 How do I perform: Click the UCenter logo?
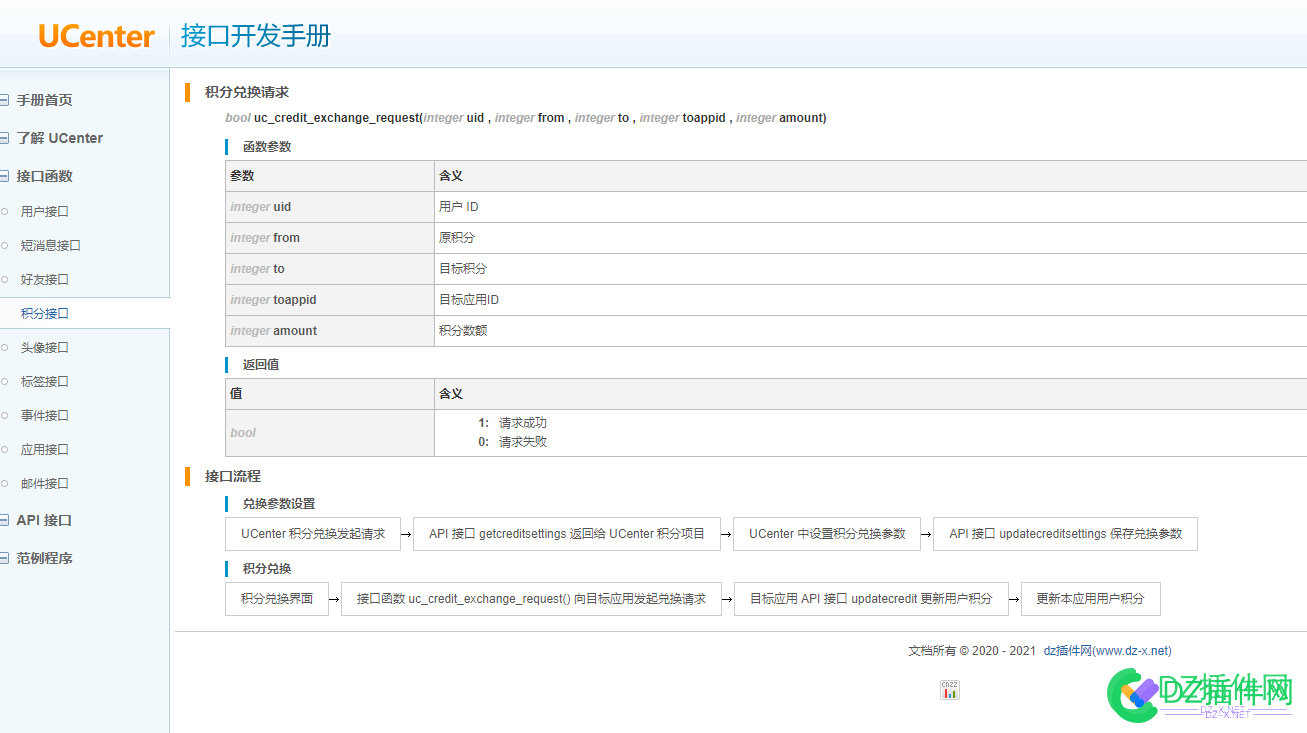pyautogui.click(x=97, y=36)
